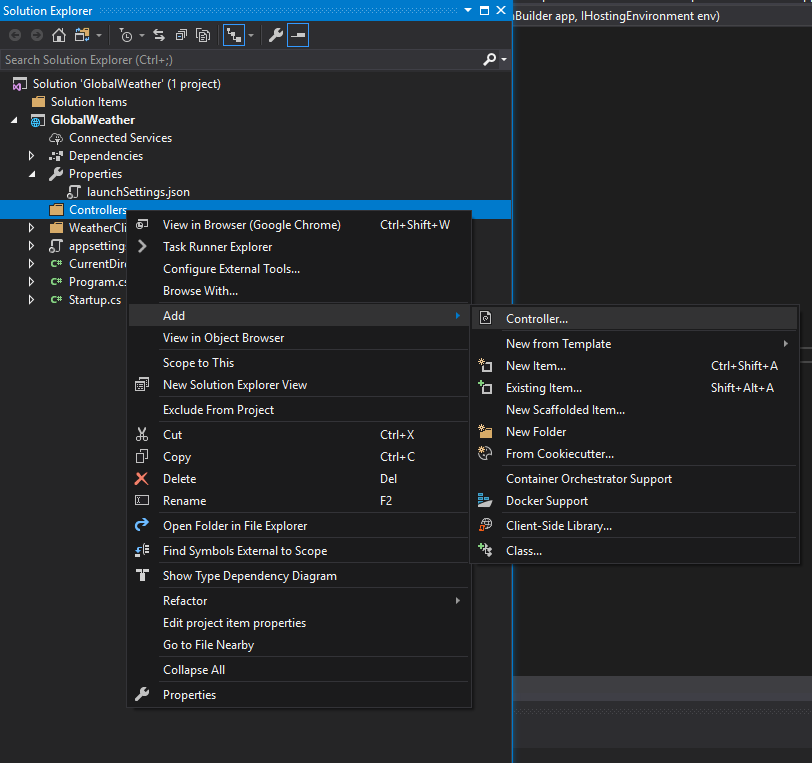Select Exclude From Project

coord(299,410)
